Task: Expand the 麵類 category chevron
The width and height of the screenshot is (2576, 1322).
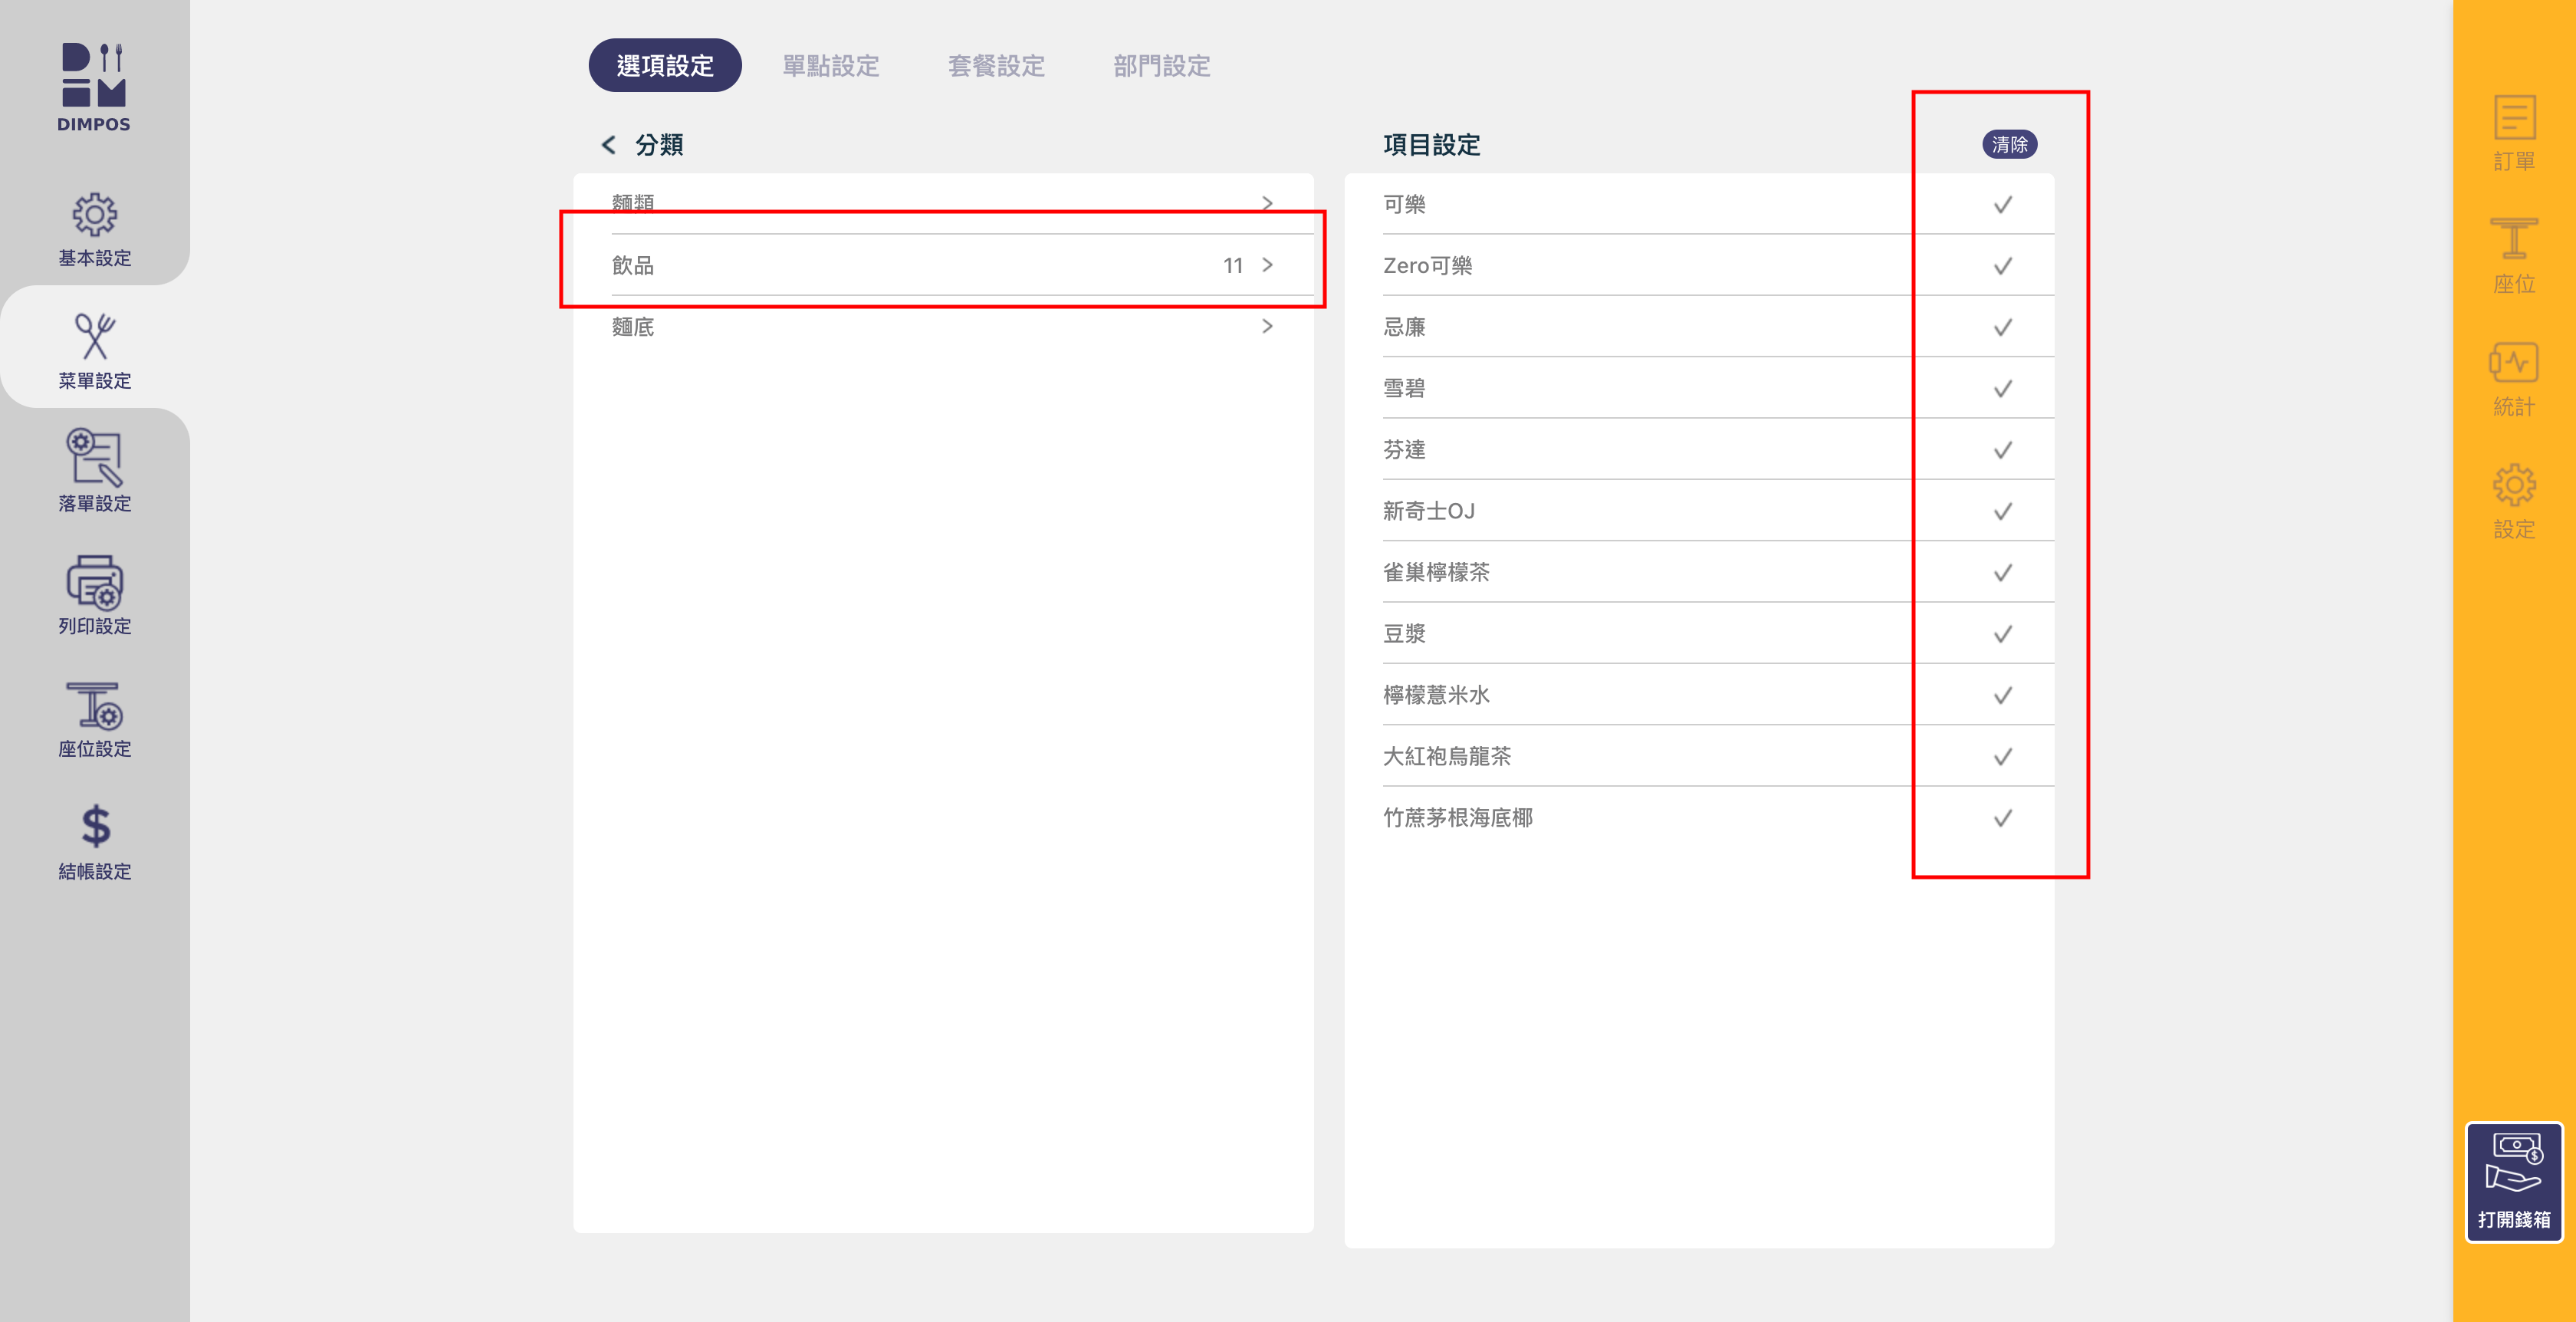Action: [x=1267, y=203]
